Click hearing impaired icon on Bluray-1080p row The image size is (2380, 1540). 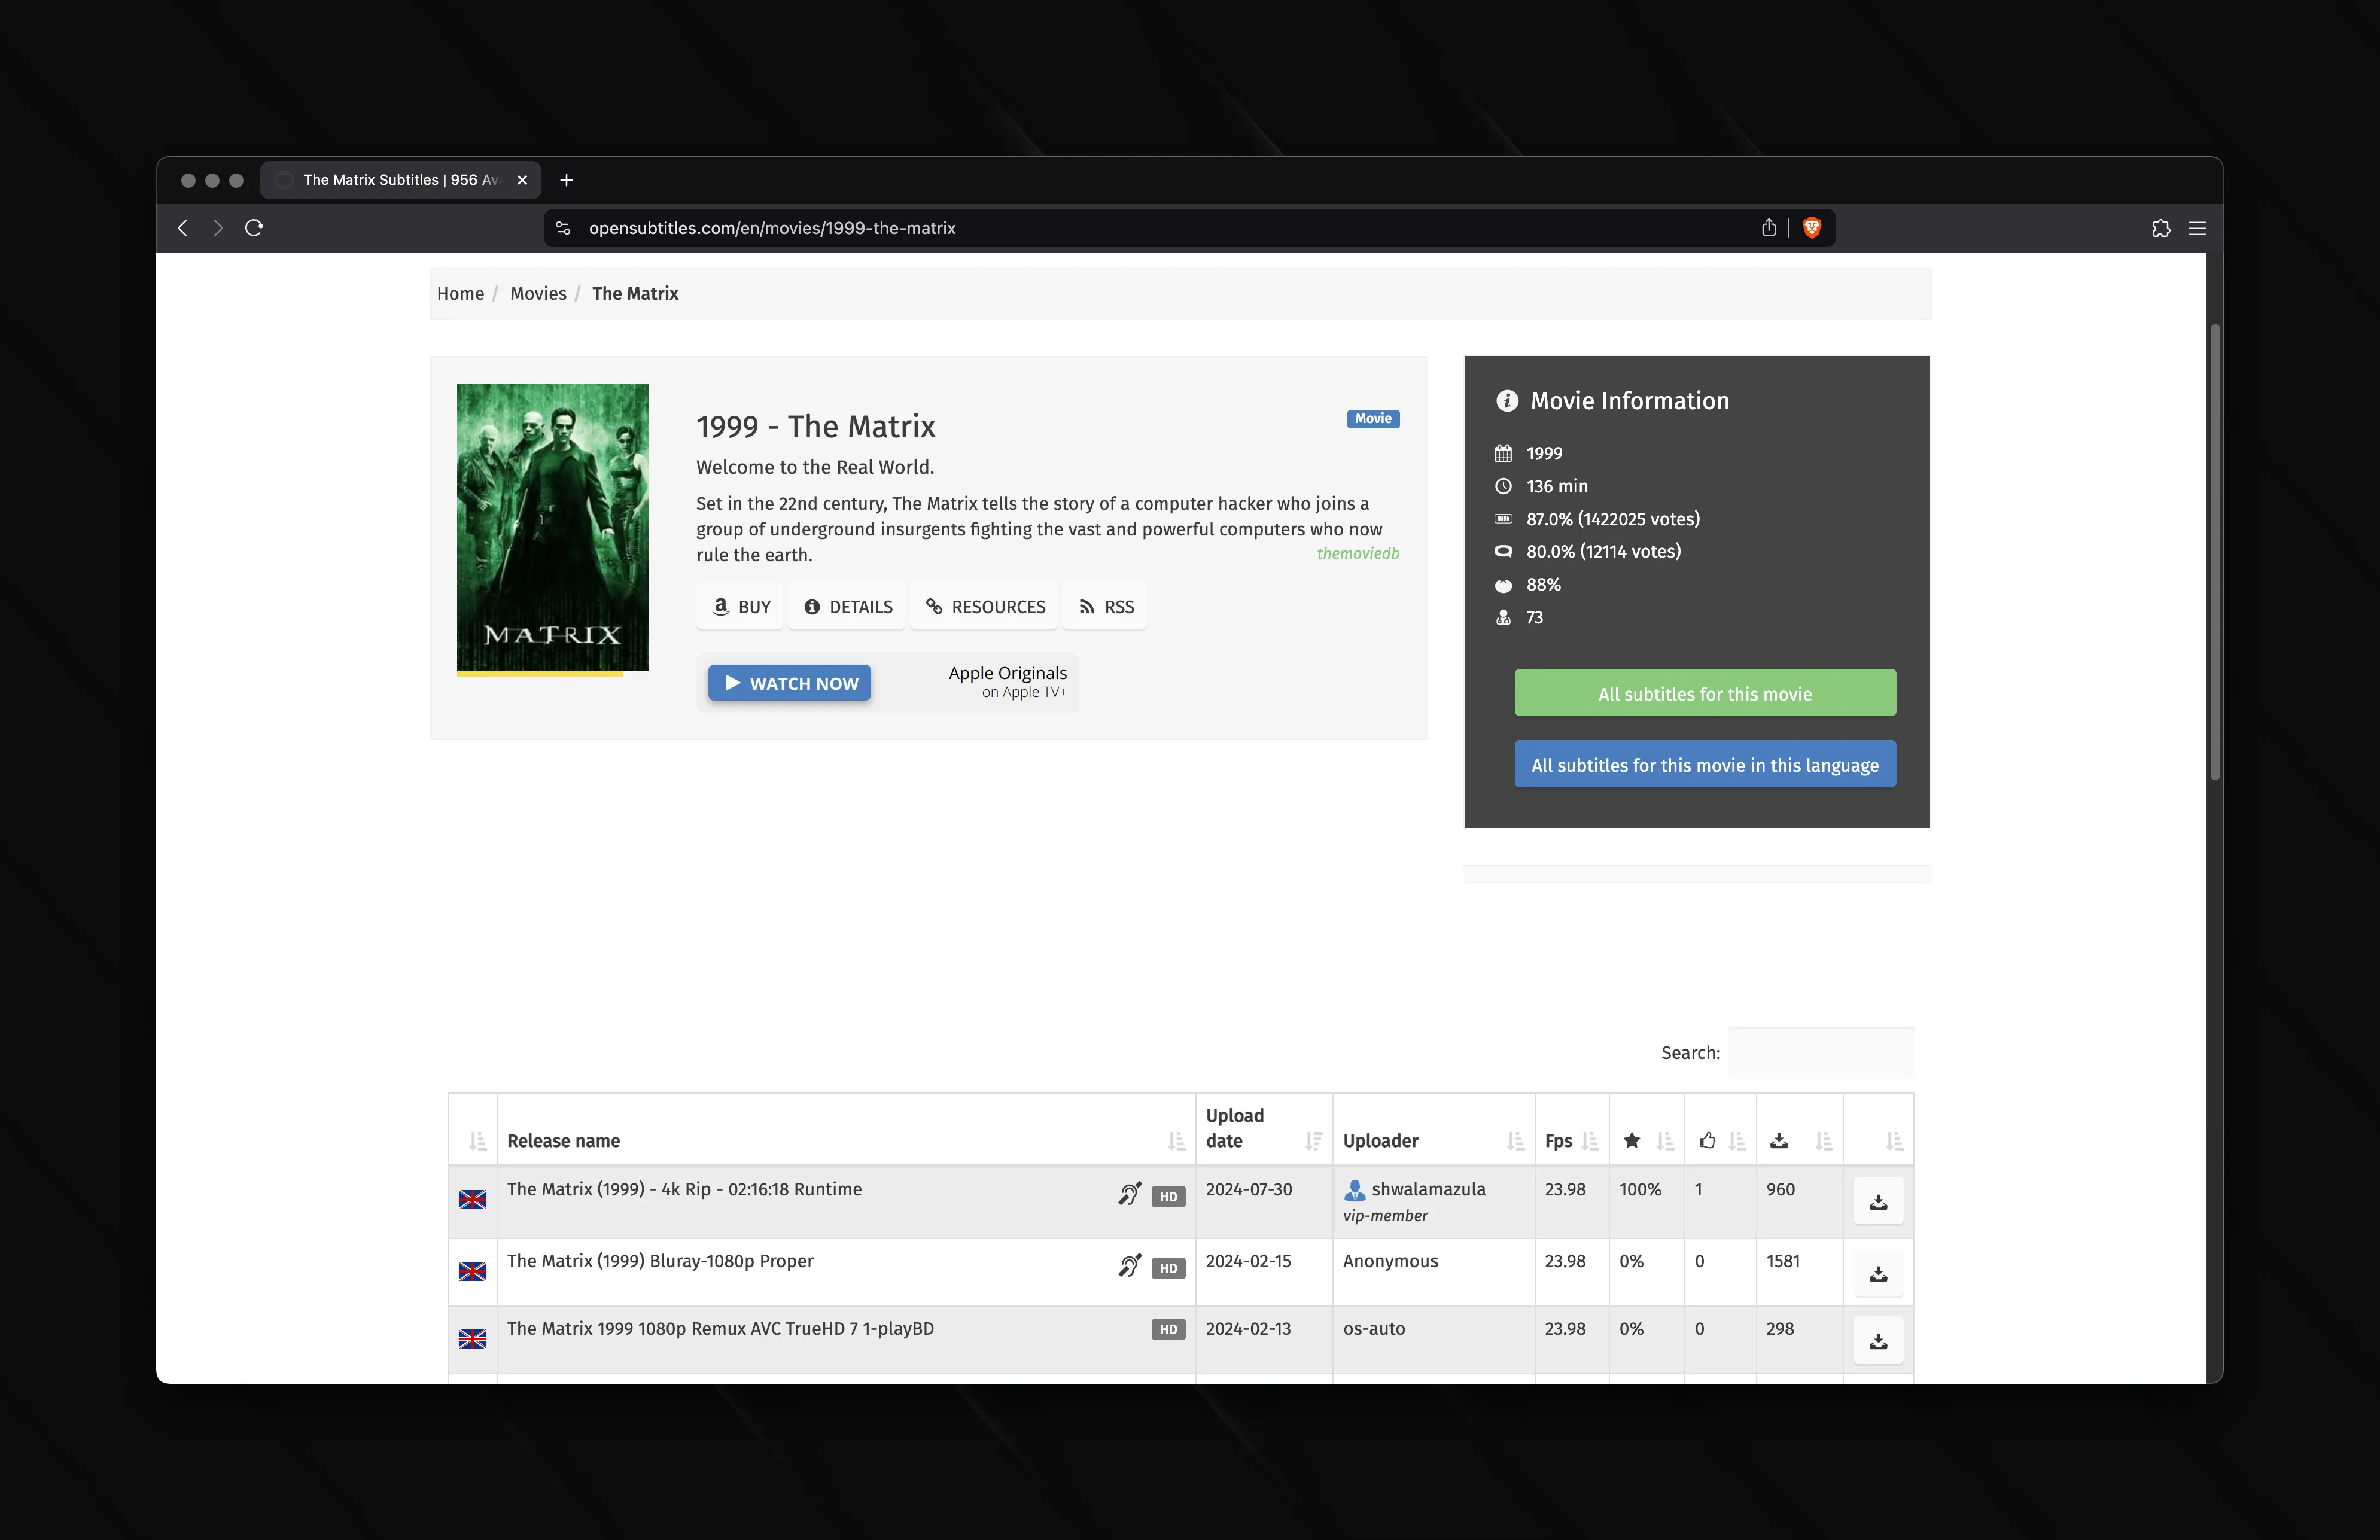coord(1129,1265)
